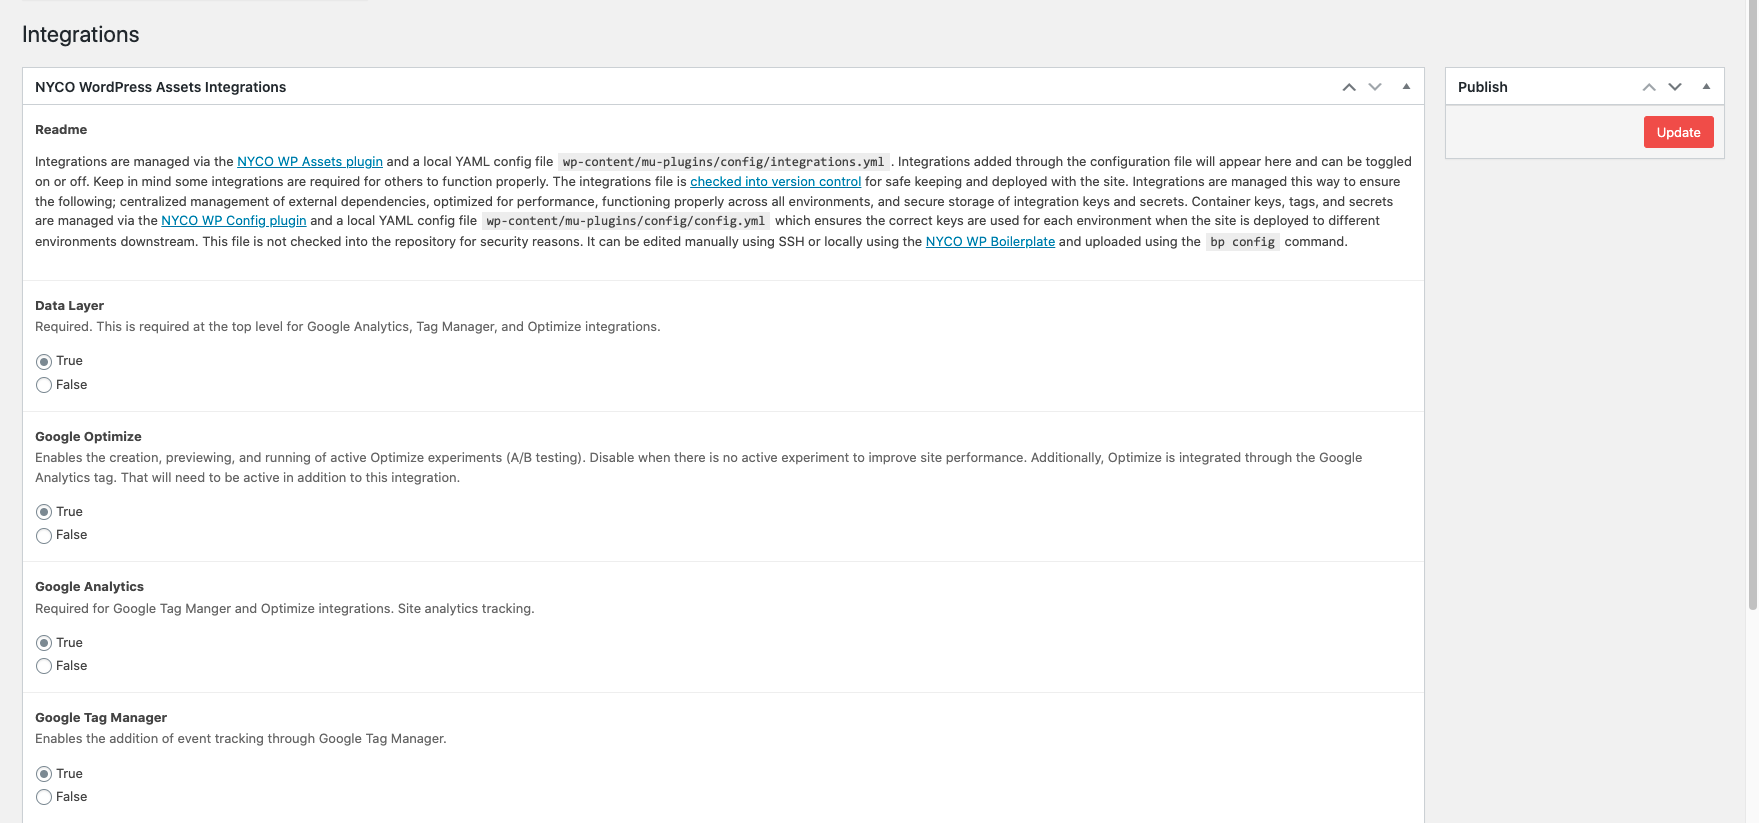
Task: Collapse the Publish panel
Action: (1706, 87)
